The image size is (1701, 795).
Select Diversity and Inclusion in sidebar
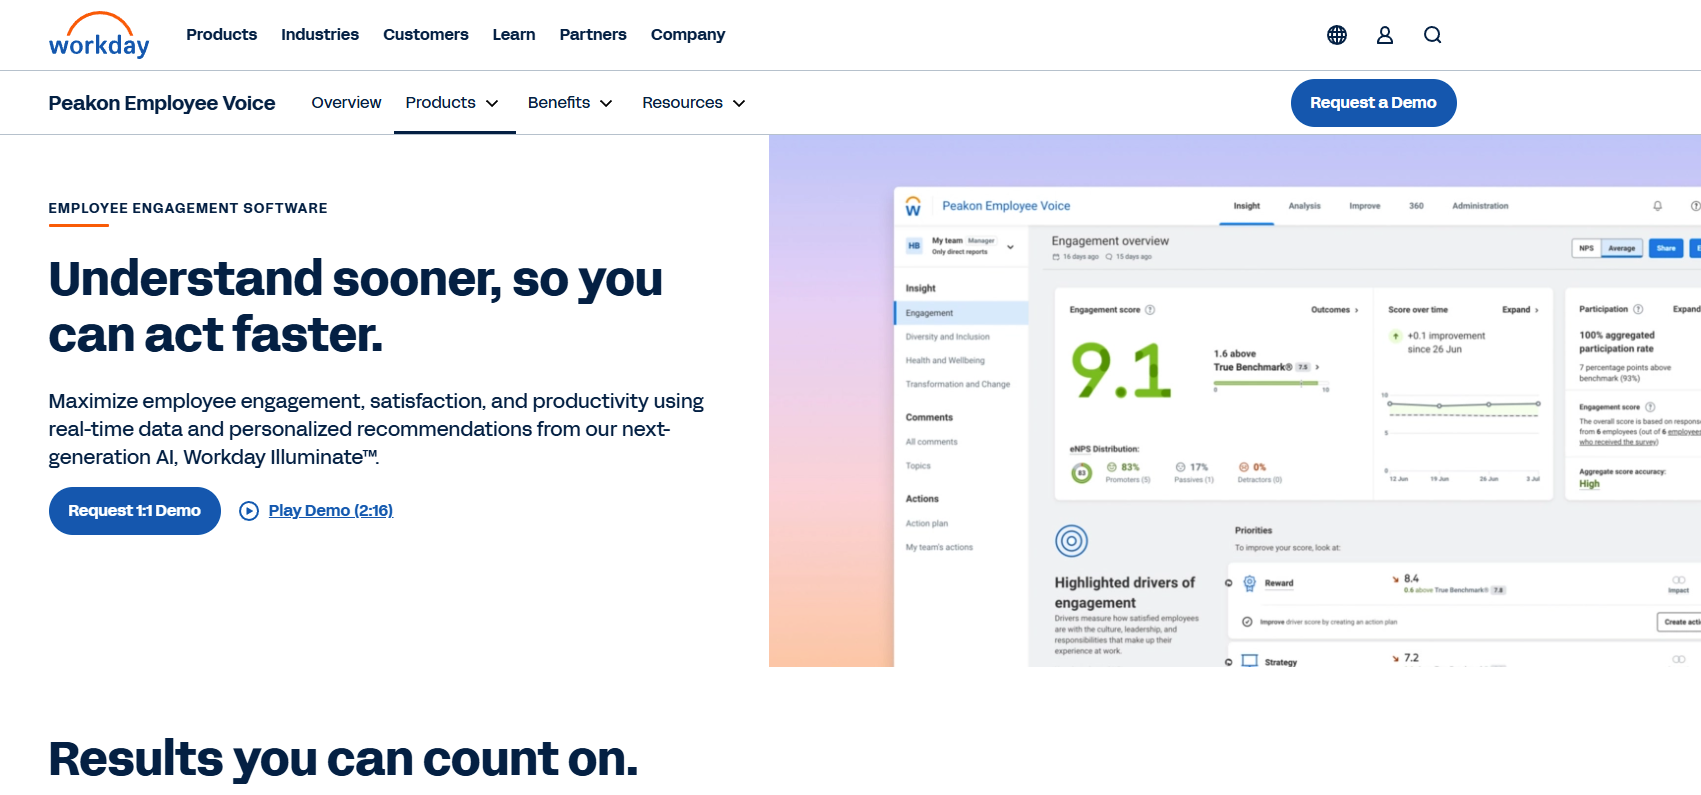948,337
